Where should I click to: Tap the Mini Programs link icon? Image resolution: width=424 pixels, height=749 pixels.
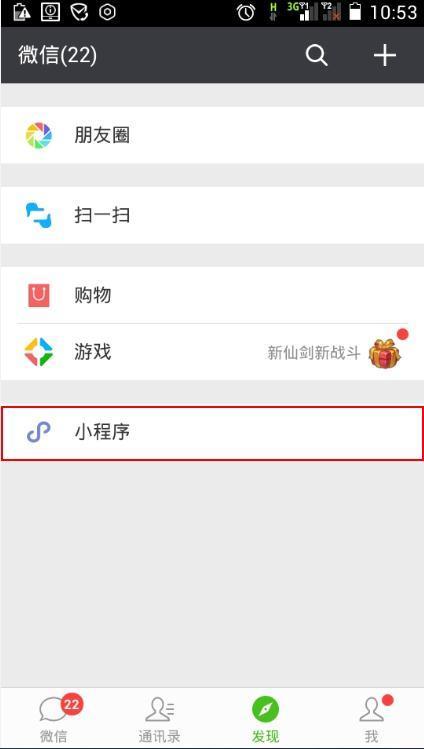tap(39, 433)
